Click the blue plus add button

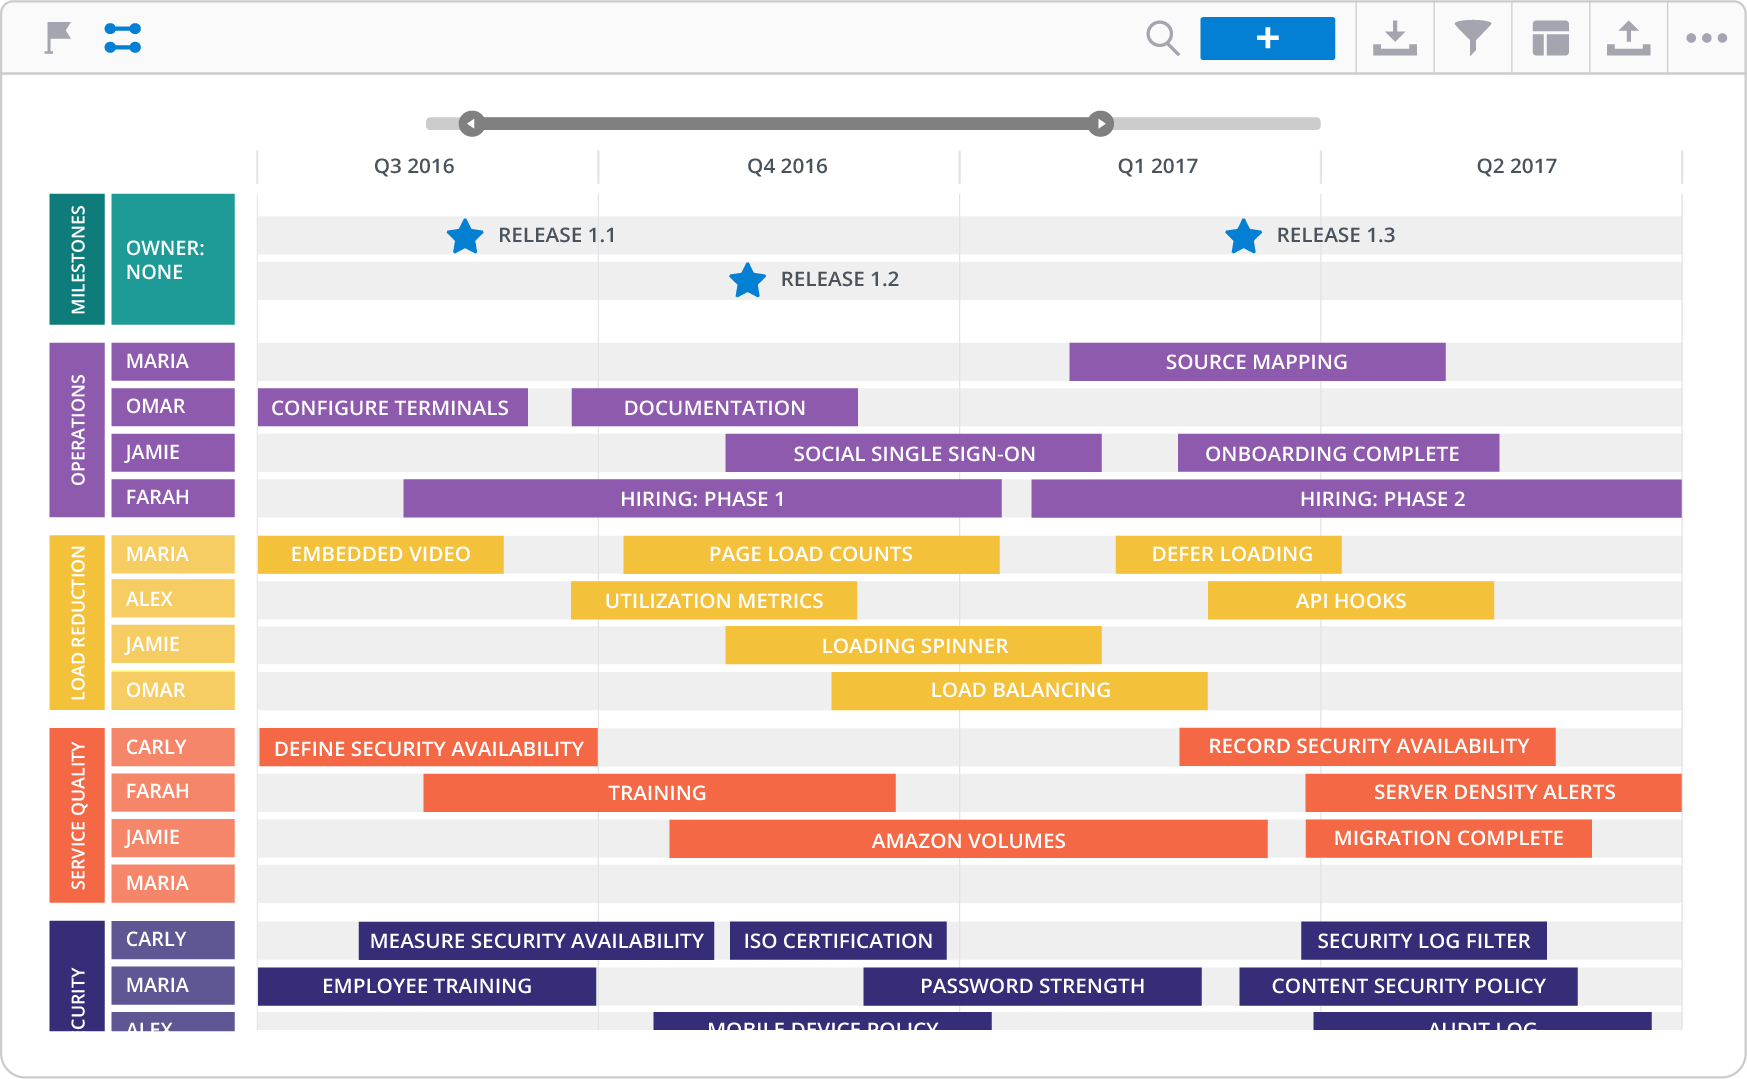[1267, 38]
